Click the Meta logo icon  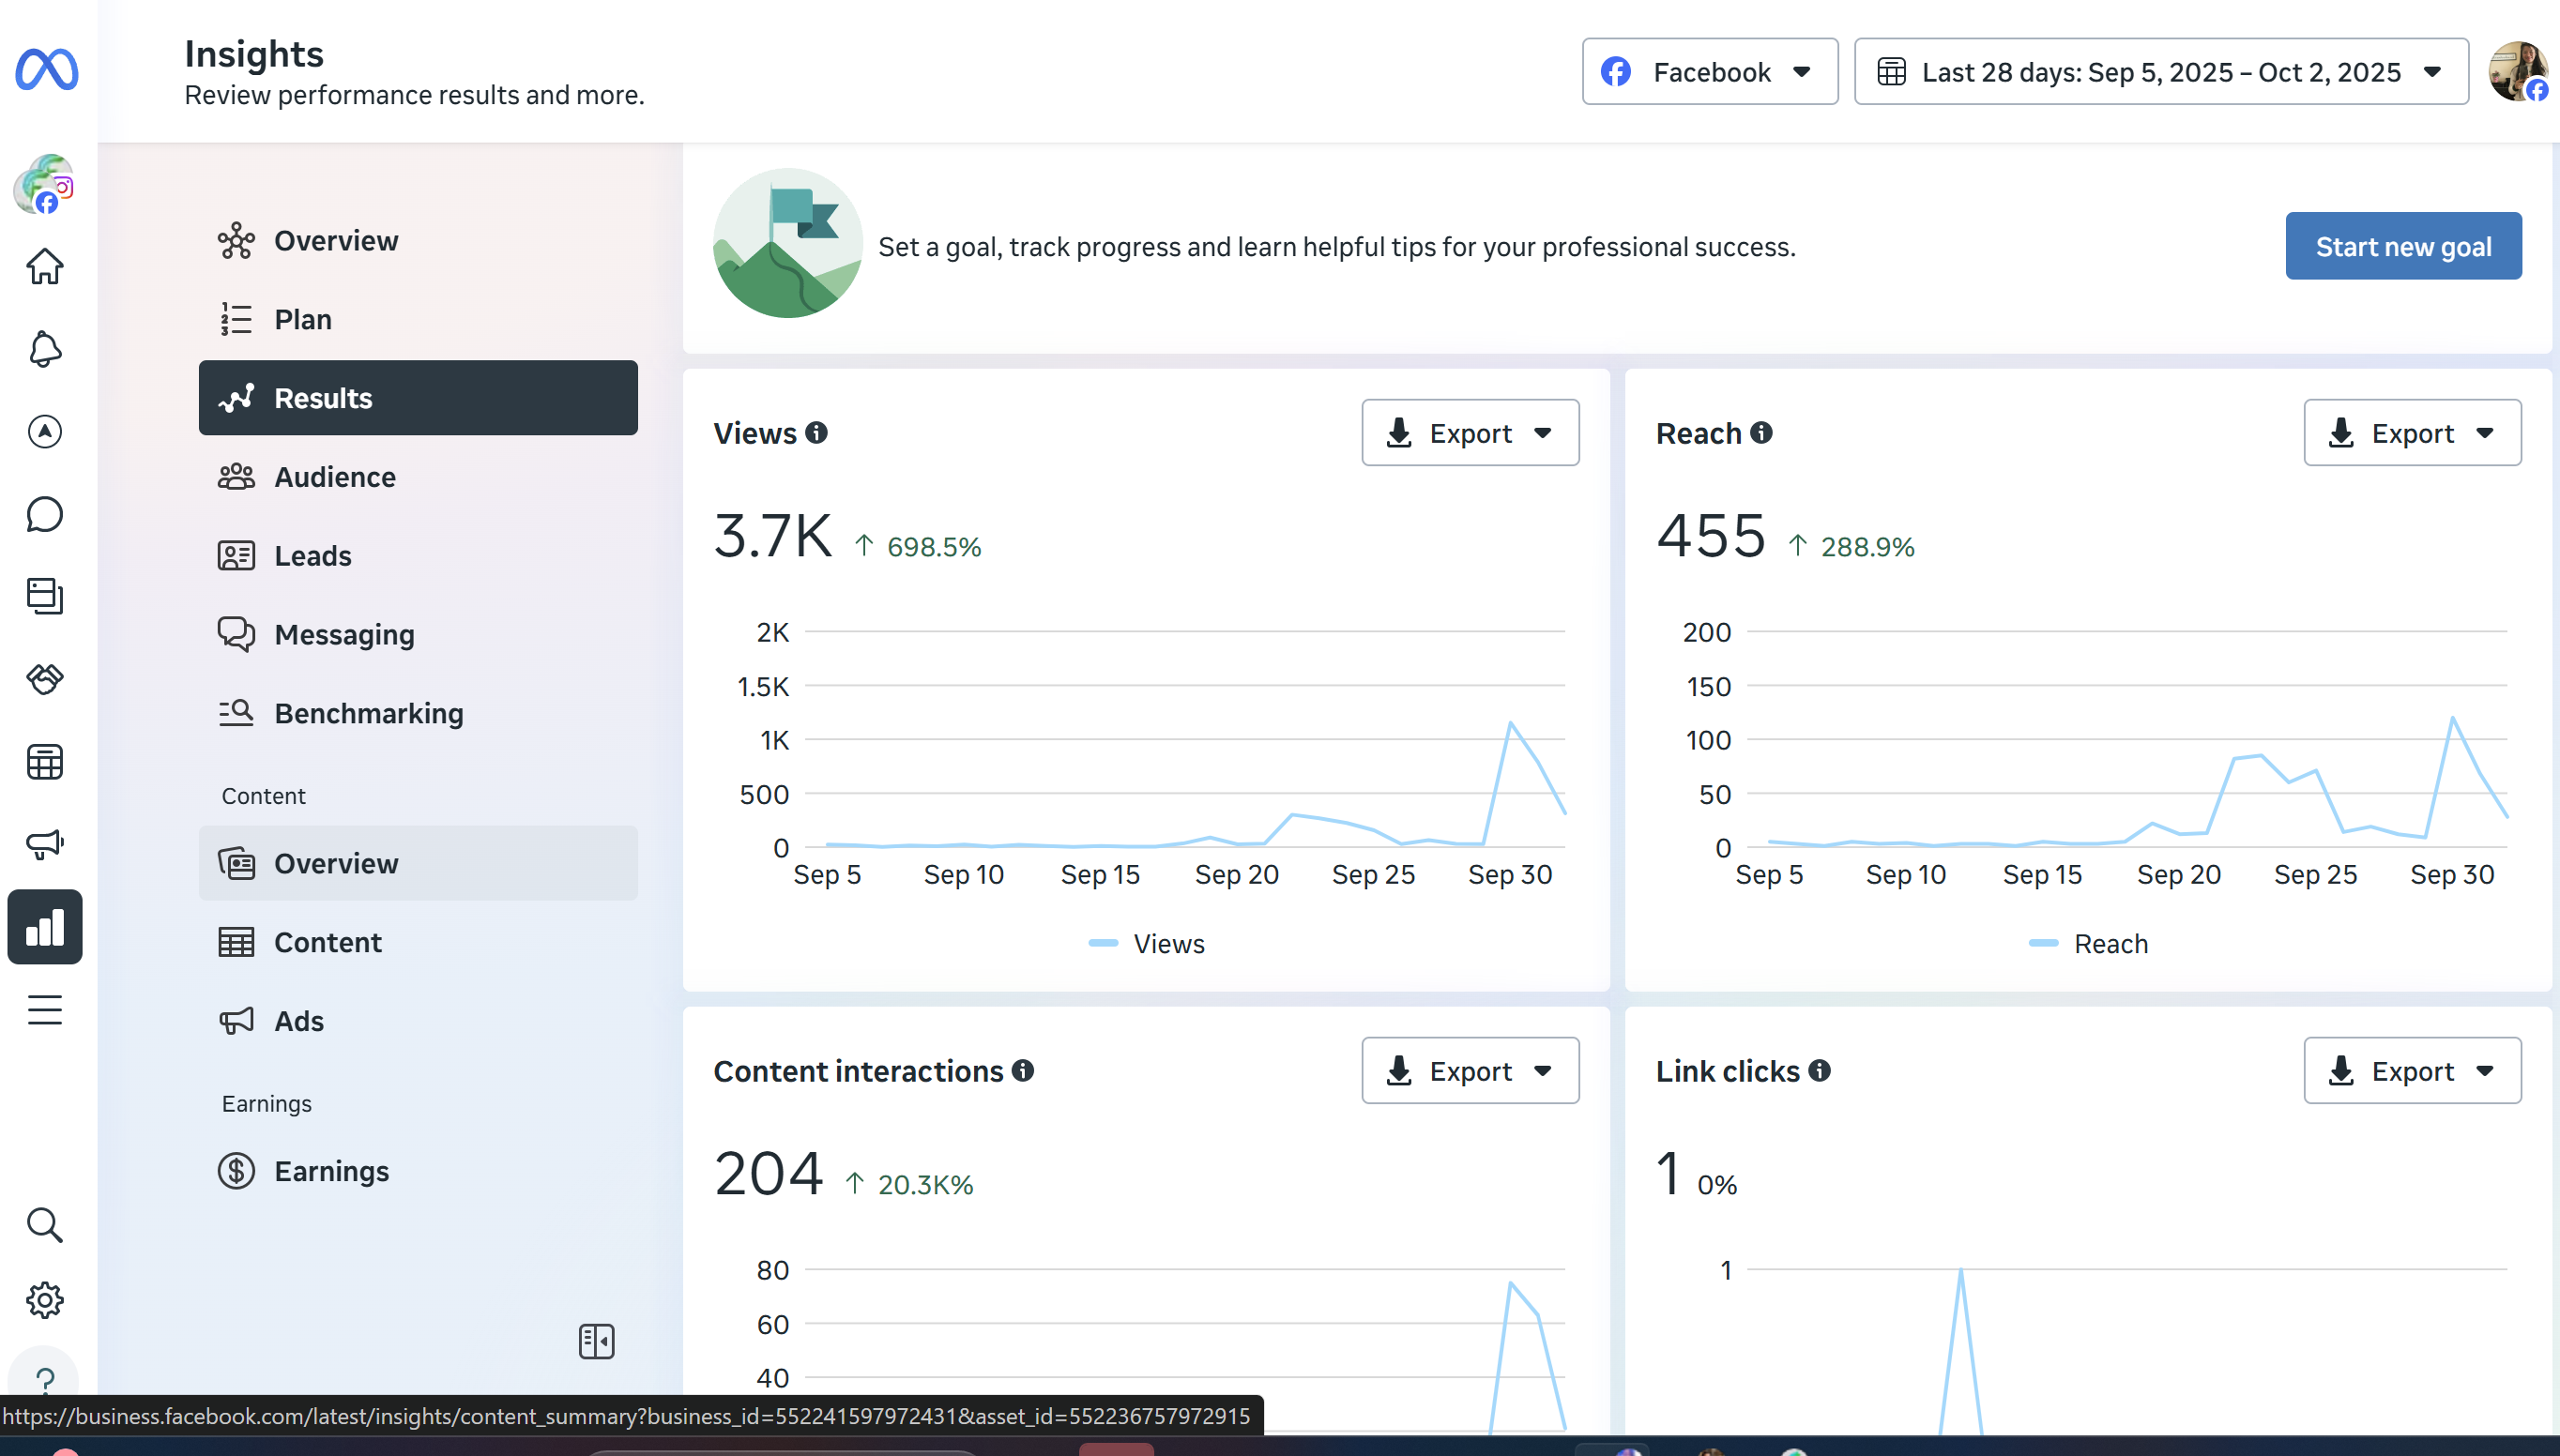click(46, 70)
